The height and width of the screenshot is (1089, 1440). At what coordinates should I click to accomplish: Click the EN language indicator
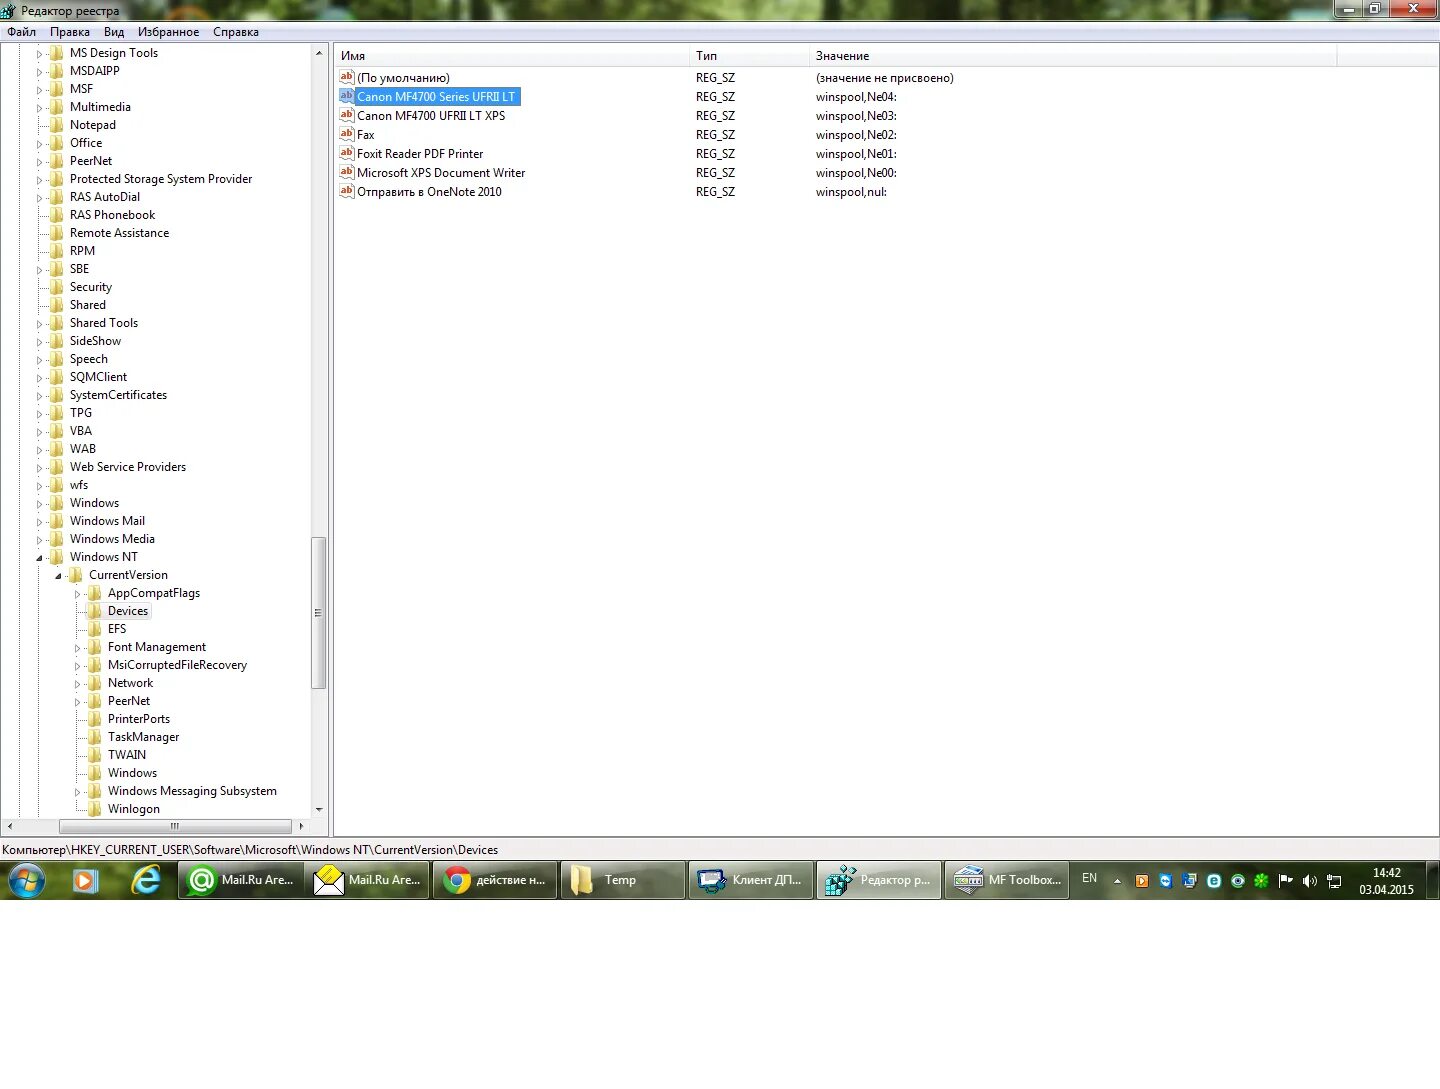1089,879
